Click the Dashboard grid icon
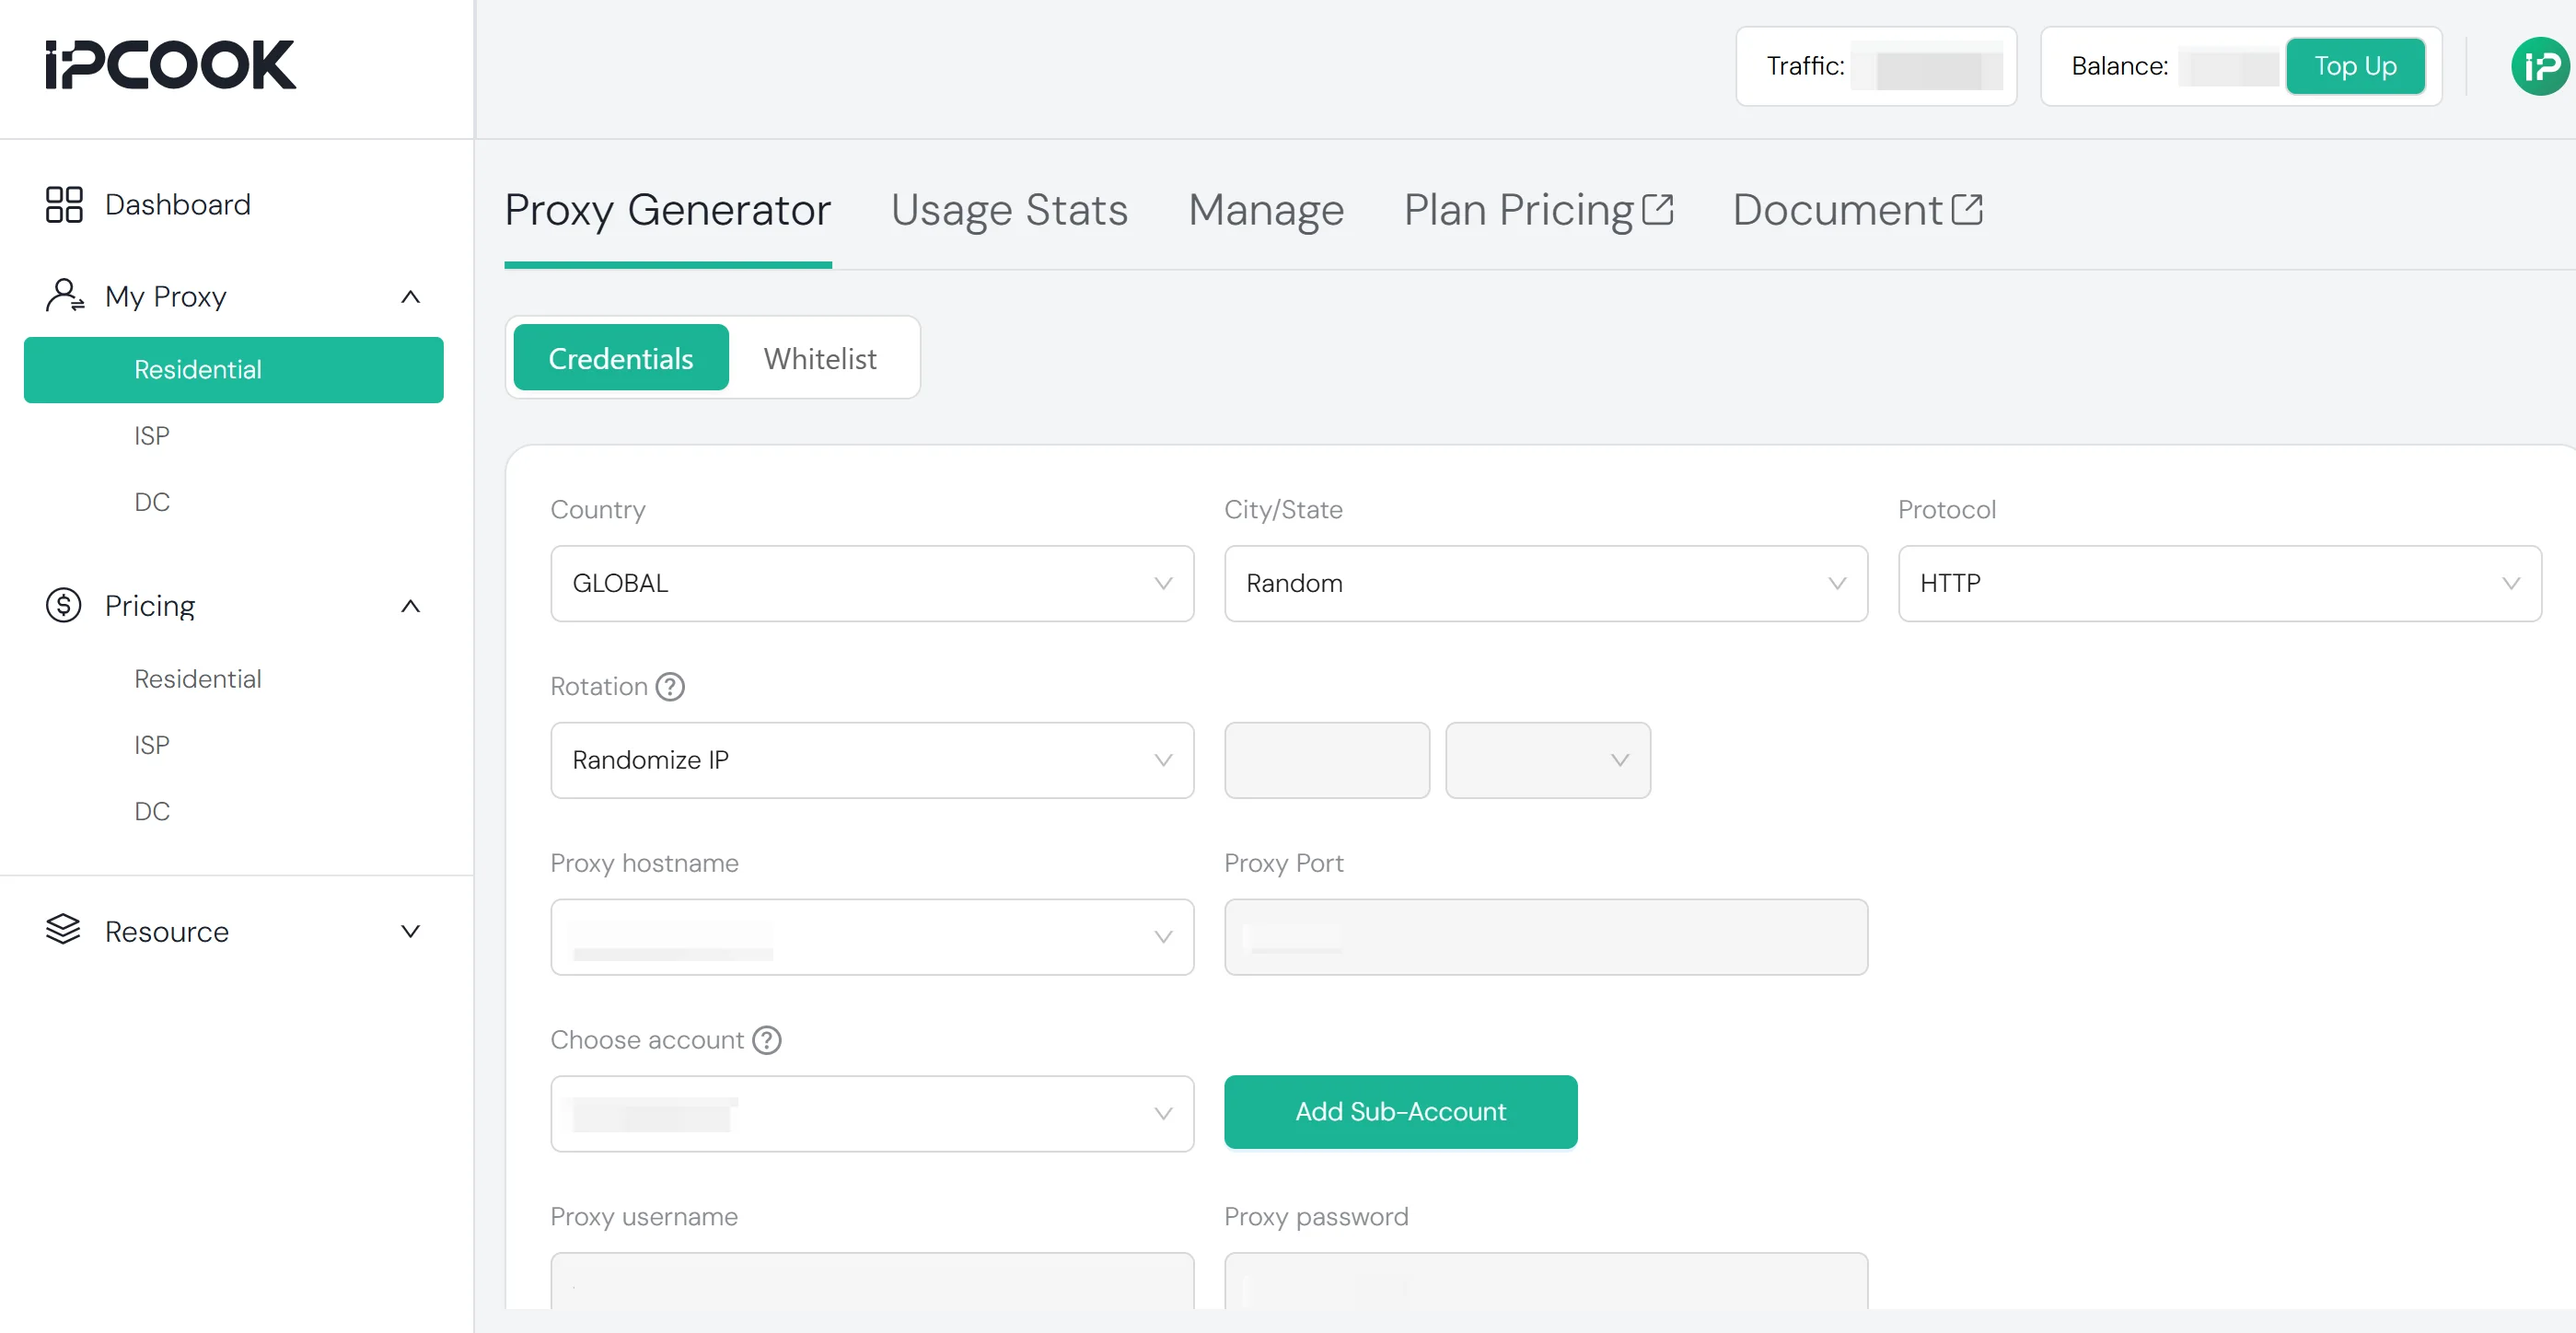2576x1333 pixels. [x=64, y=204]
